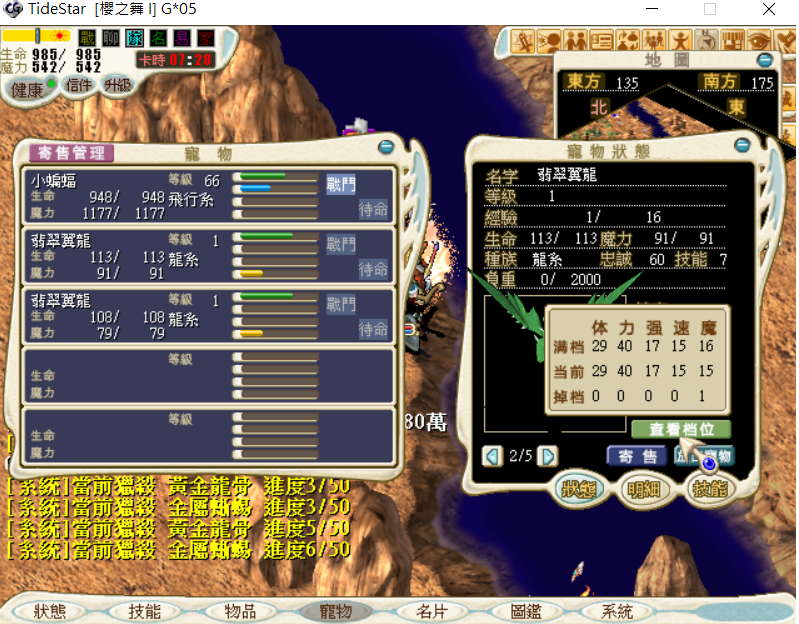Click the 寄售 consign button
799x624 pixels.
pos(637,456)
